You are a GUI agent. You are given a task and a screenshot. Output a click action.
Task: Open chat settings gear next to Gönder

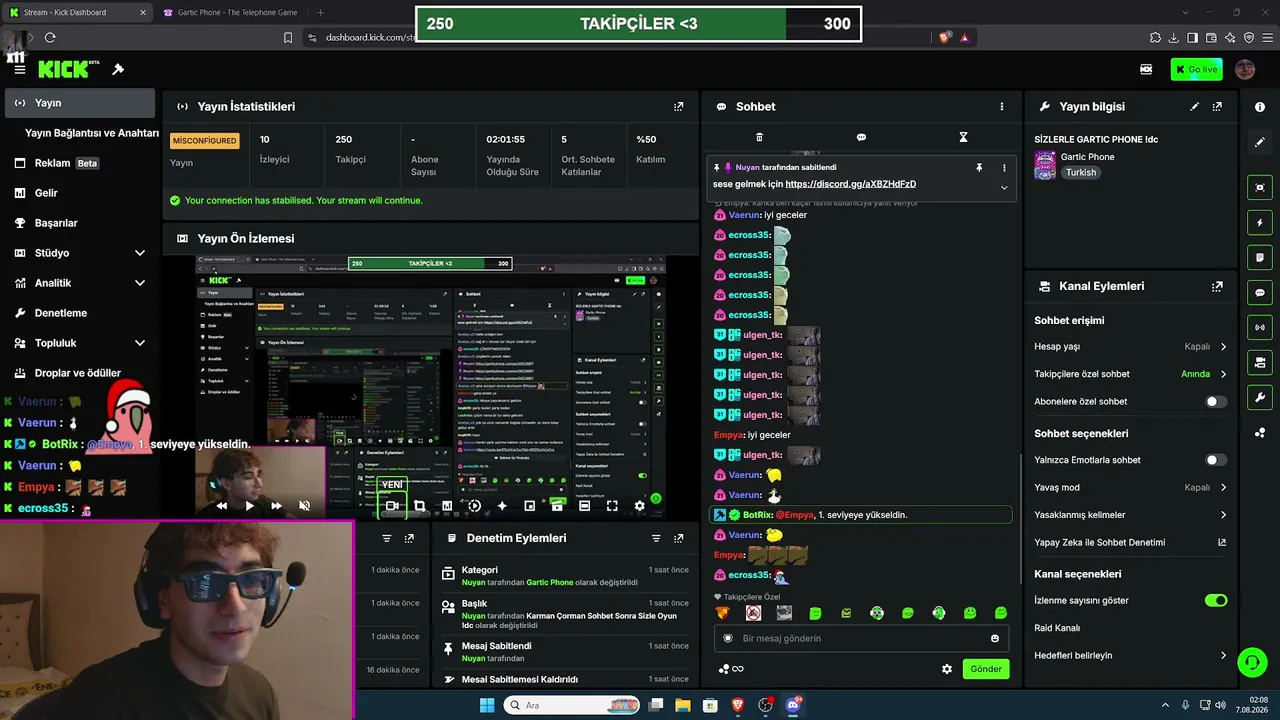(947, 669)
